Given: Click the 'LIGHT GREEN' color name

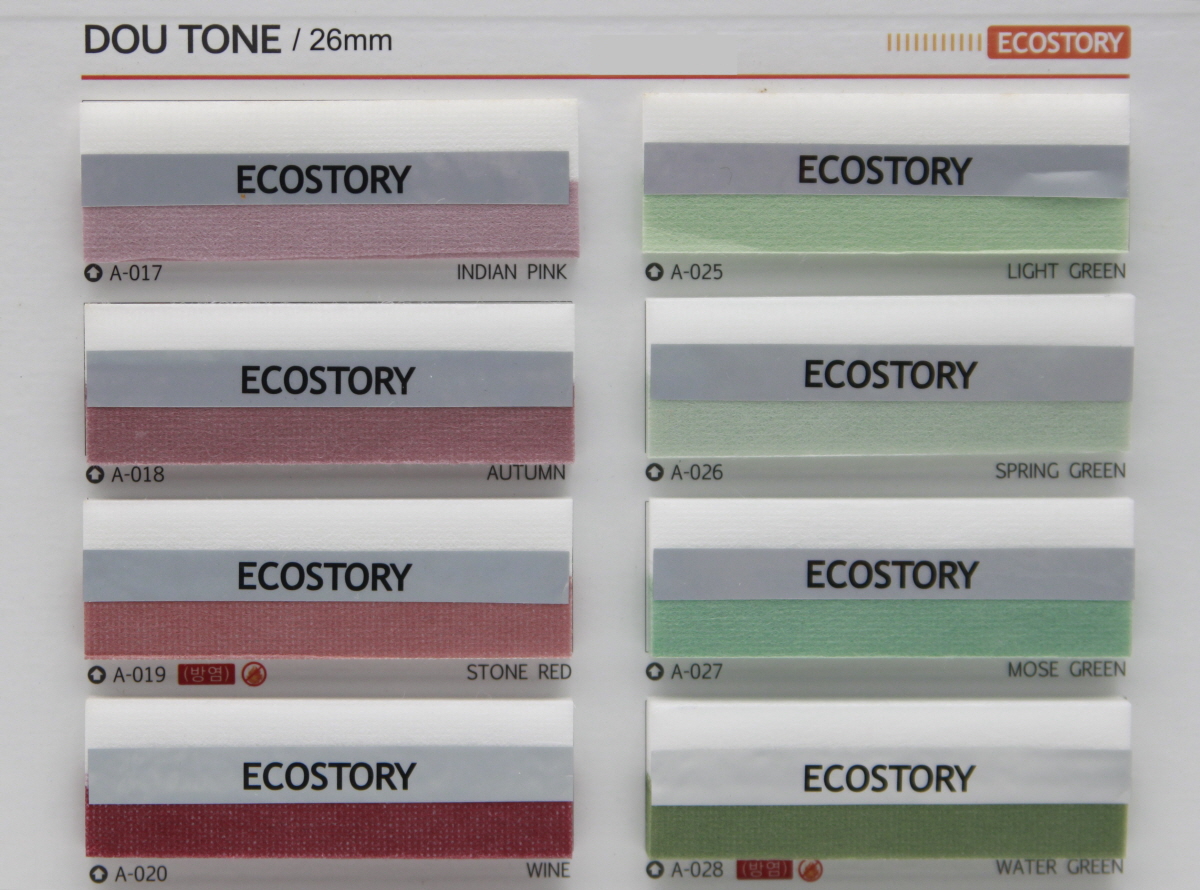Looking at the screenshot, I should coord(1067,271).
